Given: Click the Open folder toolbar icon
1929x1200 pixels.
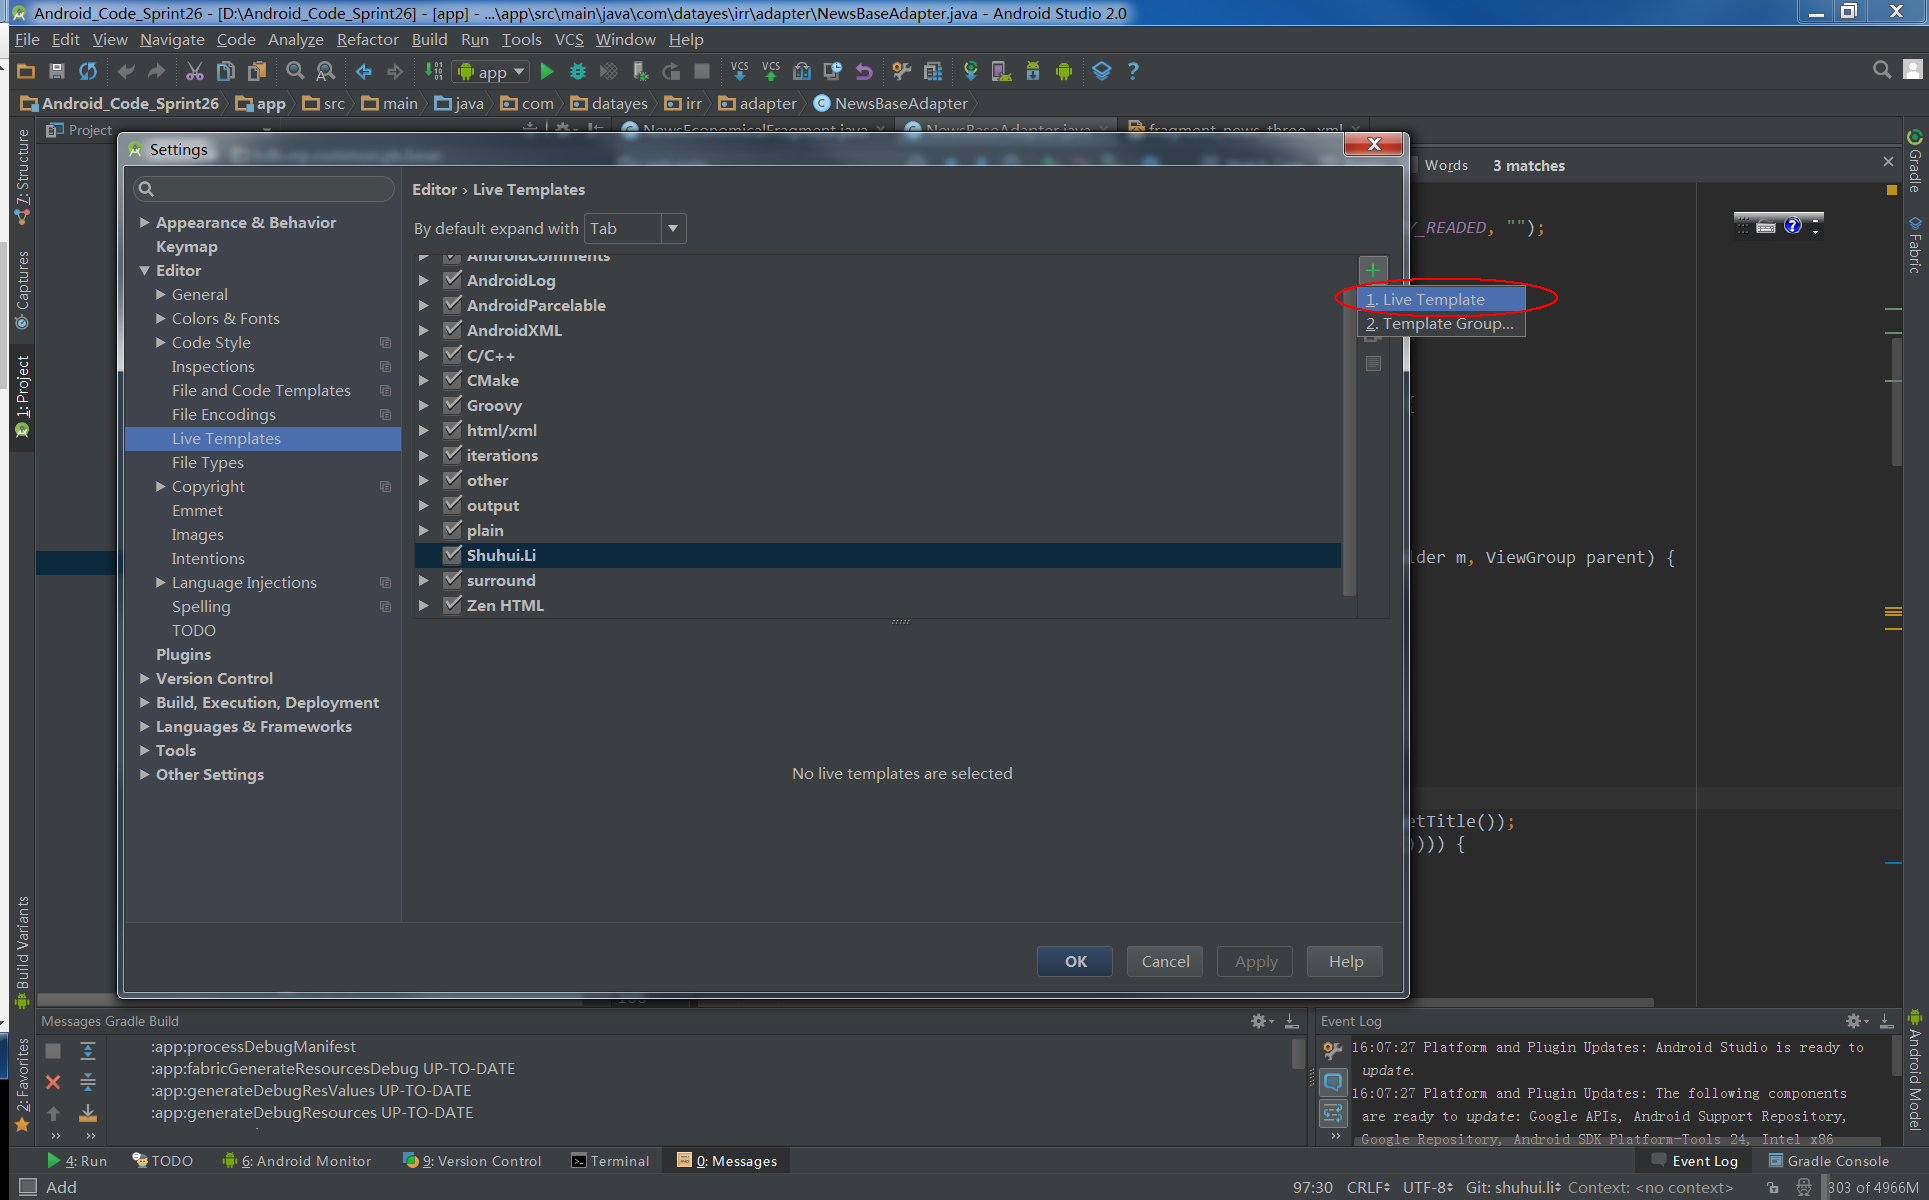Looking at the screenshot, I should [x=27, y=71].
